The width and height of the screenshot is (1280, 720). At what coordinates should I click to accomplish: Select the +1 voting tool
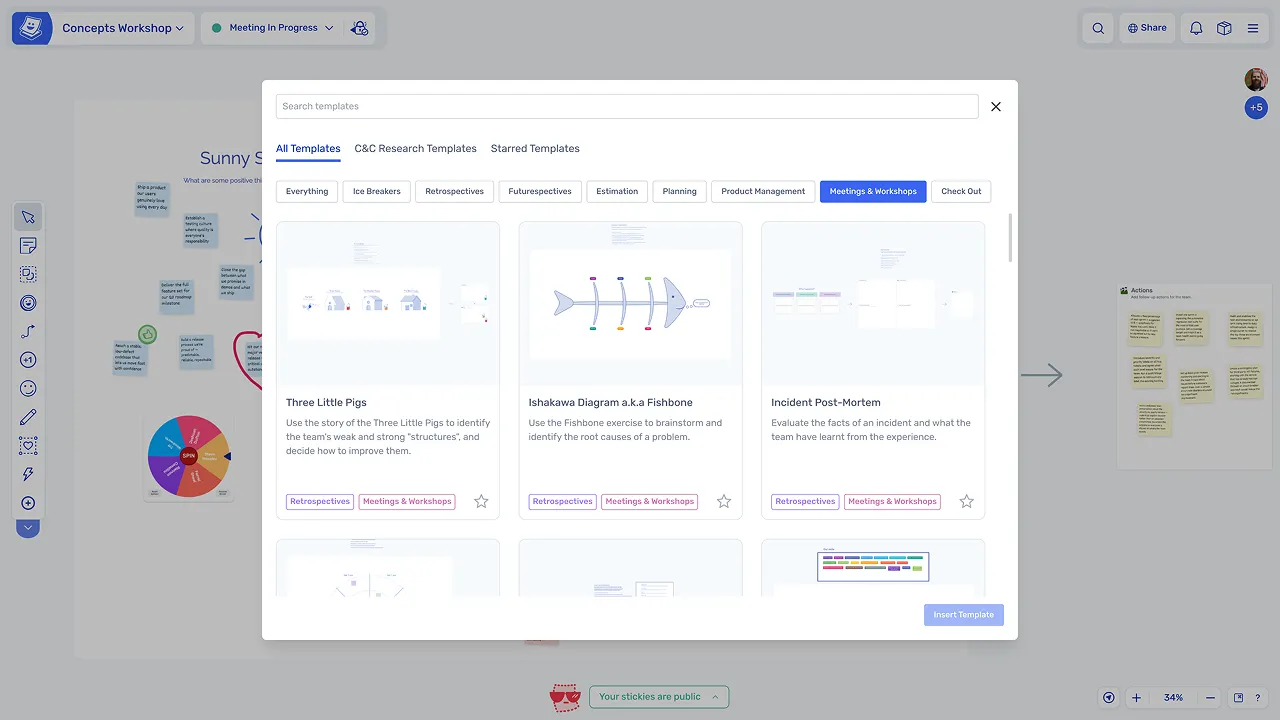[x=28, y=360]
